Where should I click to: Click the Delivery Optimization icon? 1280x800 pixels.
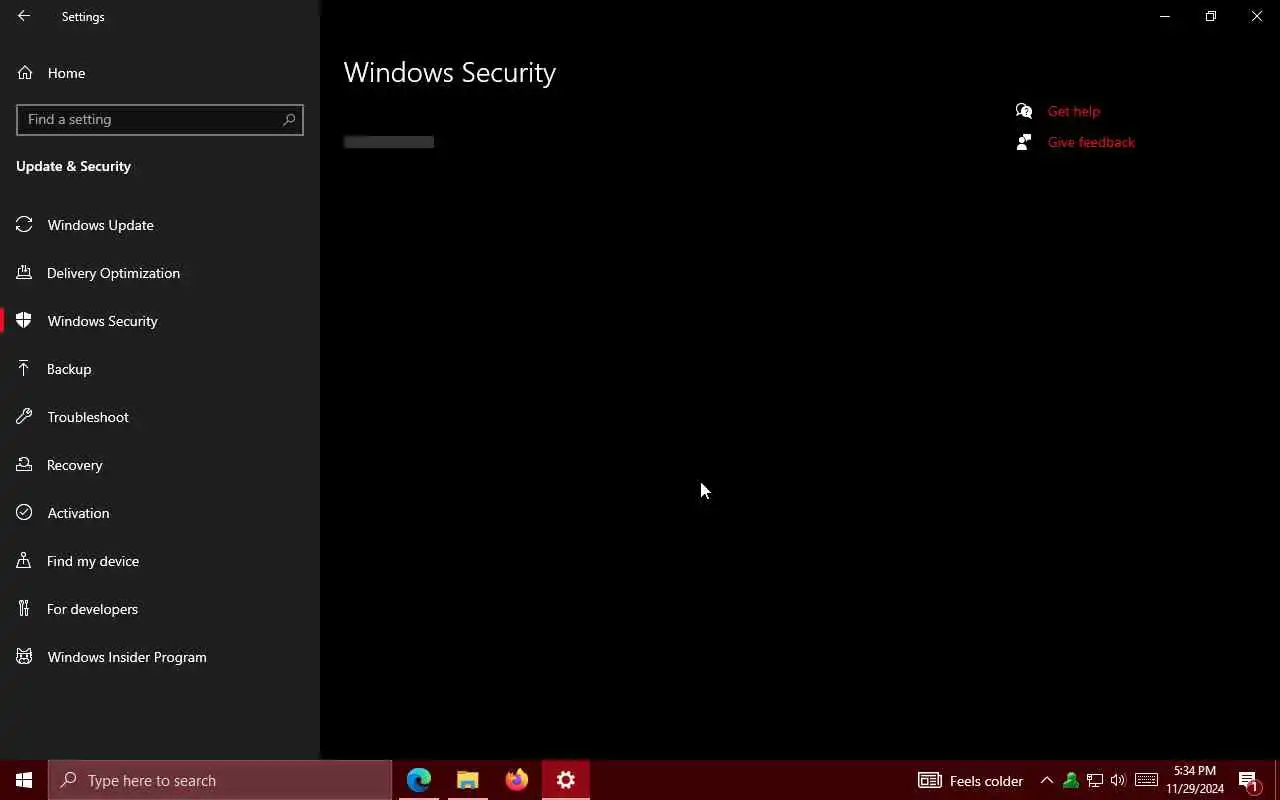click(25, 273)
